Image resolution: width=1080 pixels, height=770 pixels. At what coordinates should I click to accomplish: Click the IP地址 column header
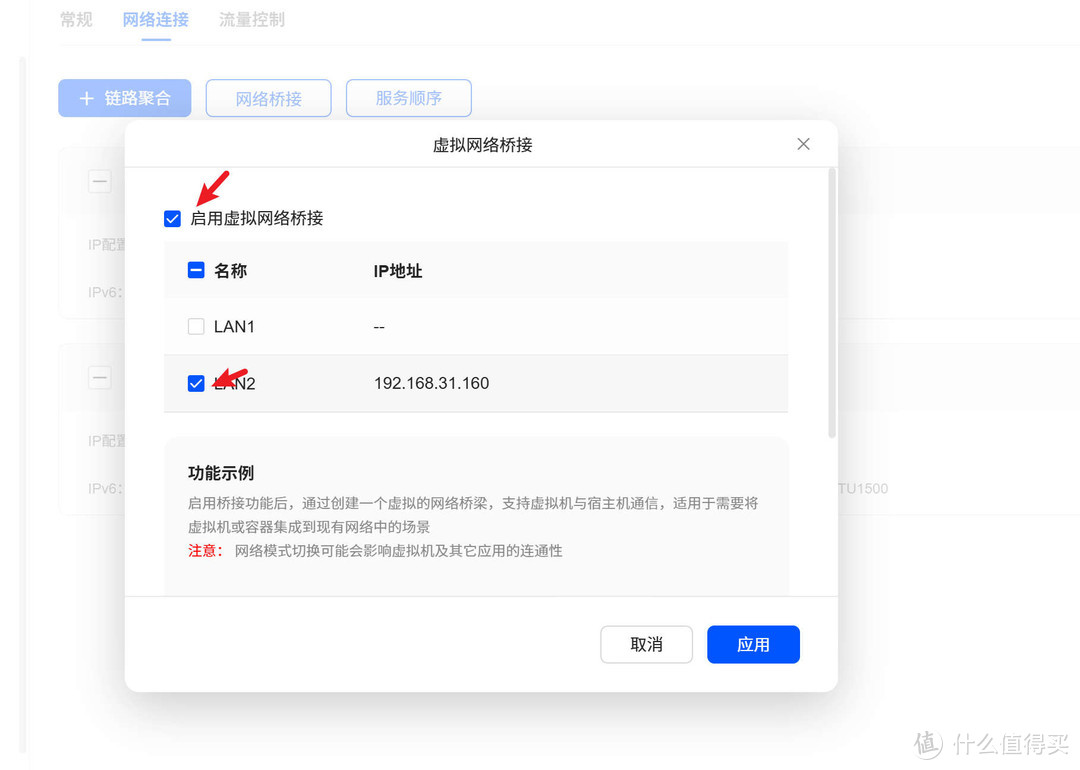tap(397, 269)
